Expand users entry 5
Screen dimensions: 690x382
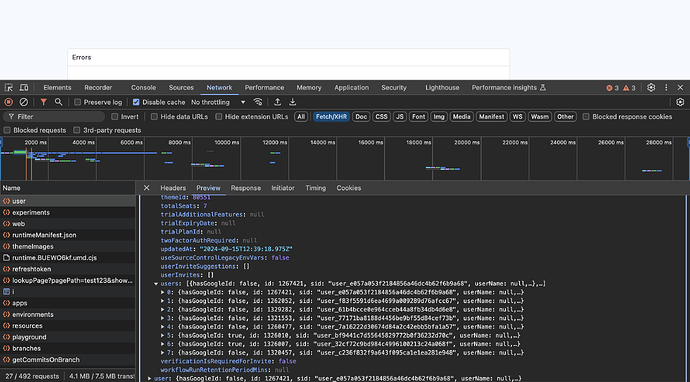click(162, 335)
